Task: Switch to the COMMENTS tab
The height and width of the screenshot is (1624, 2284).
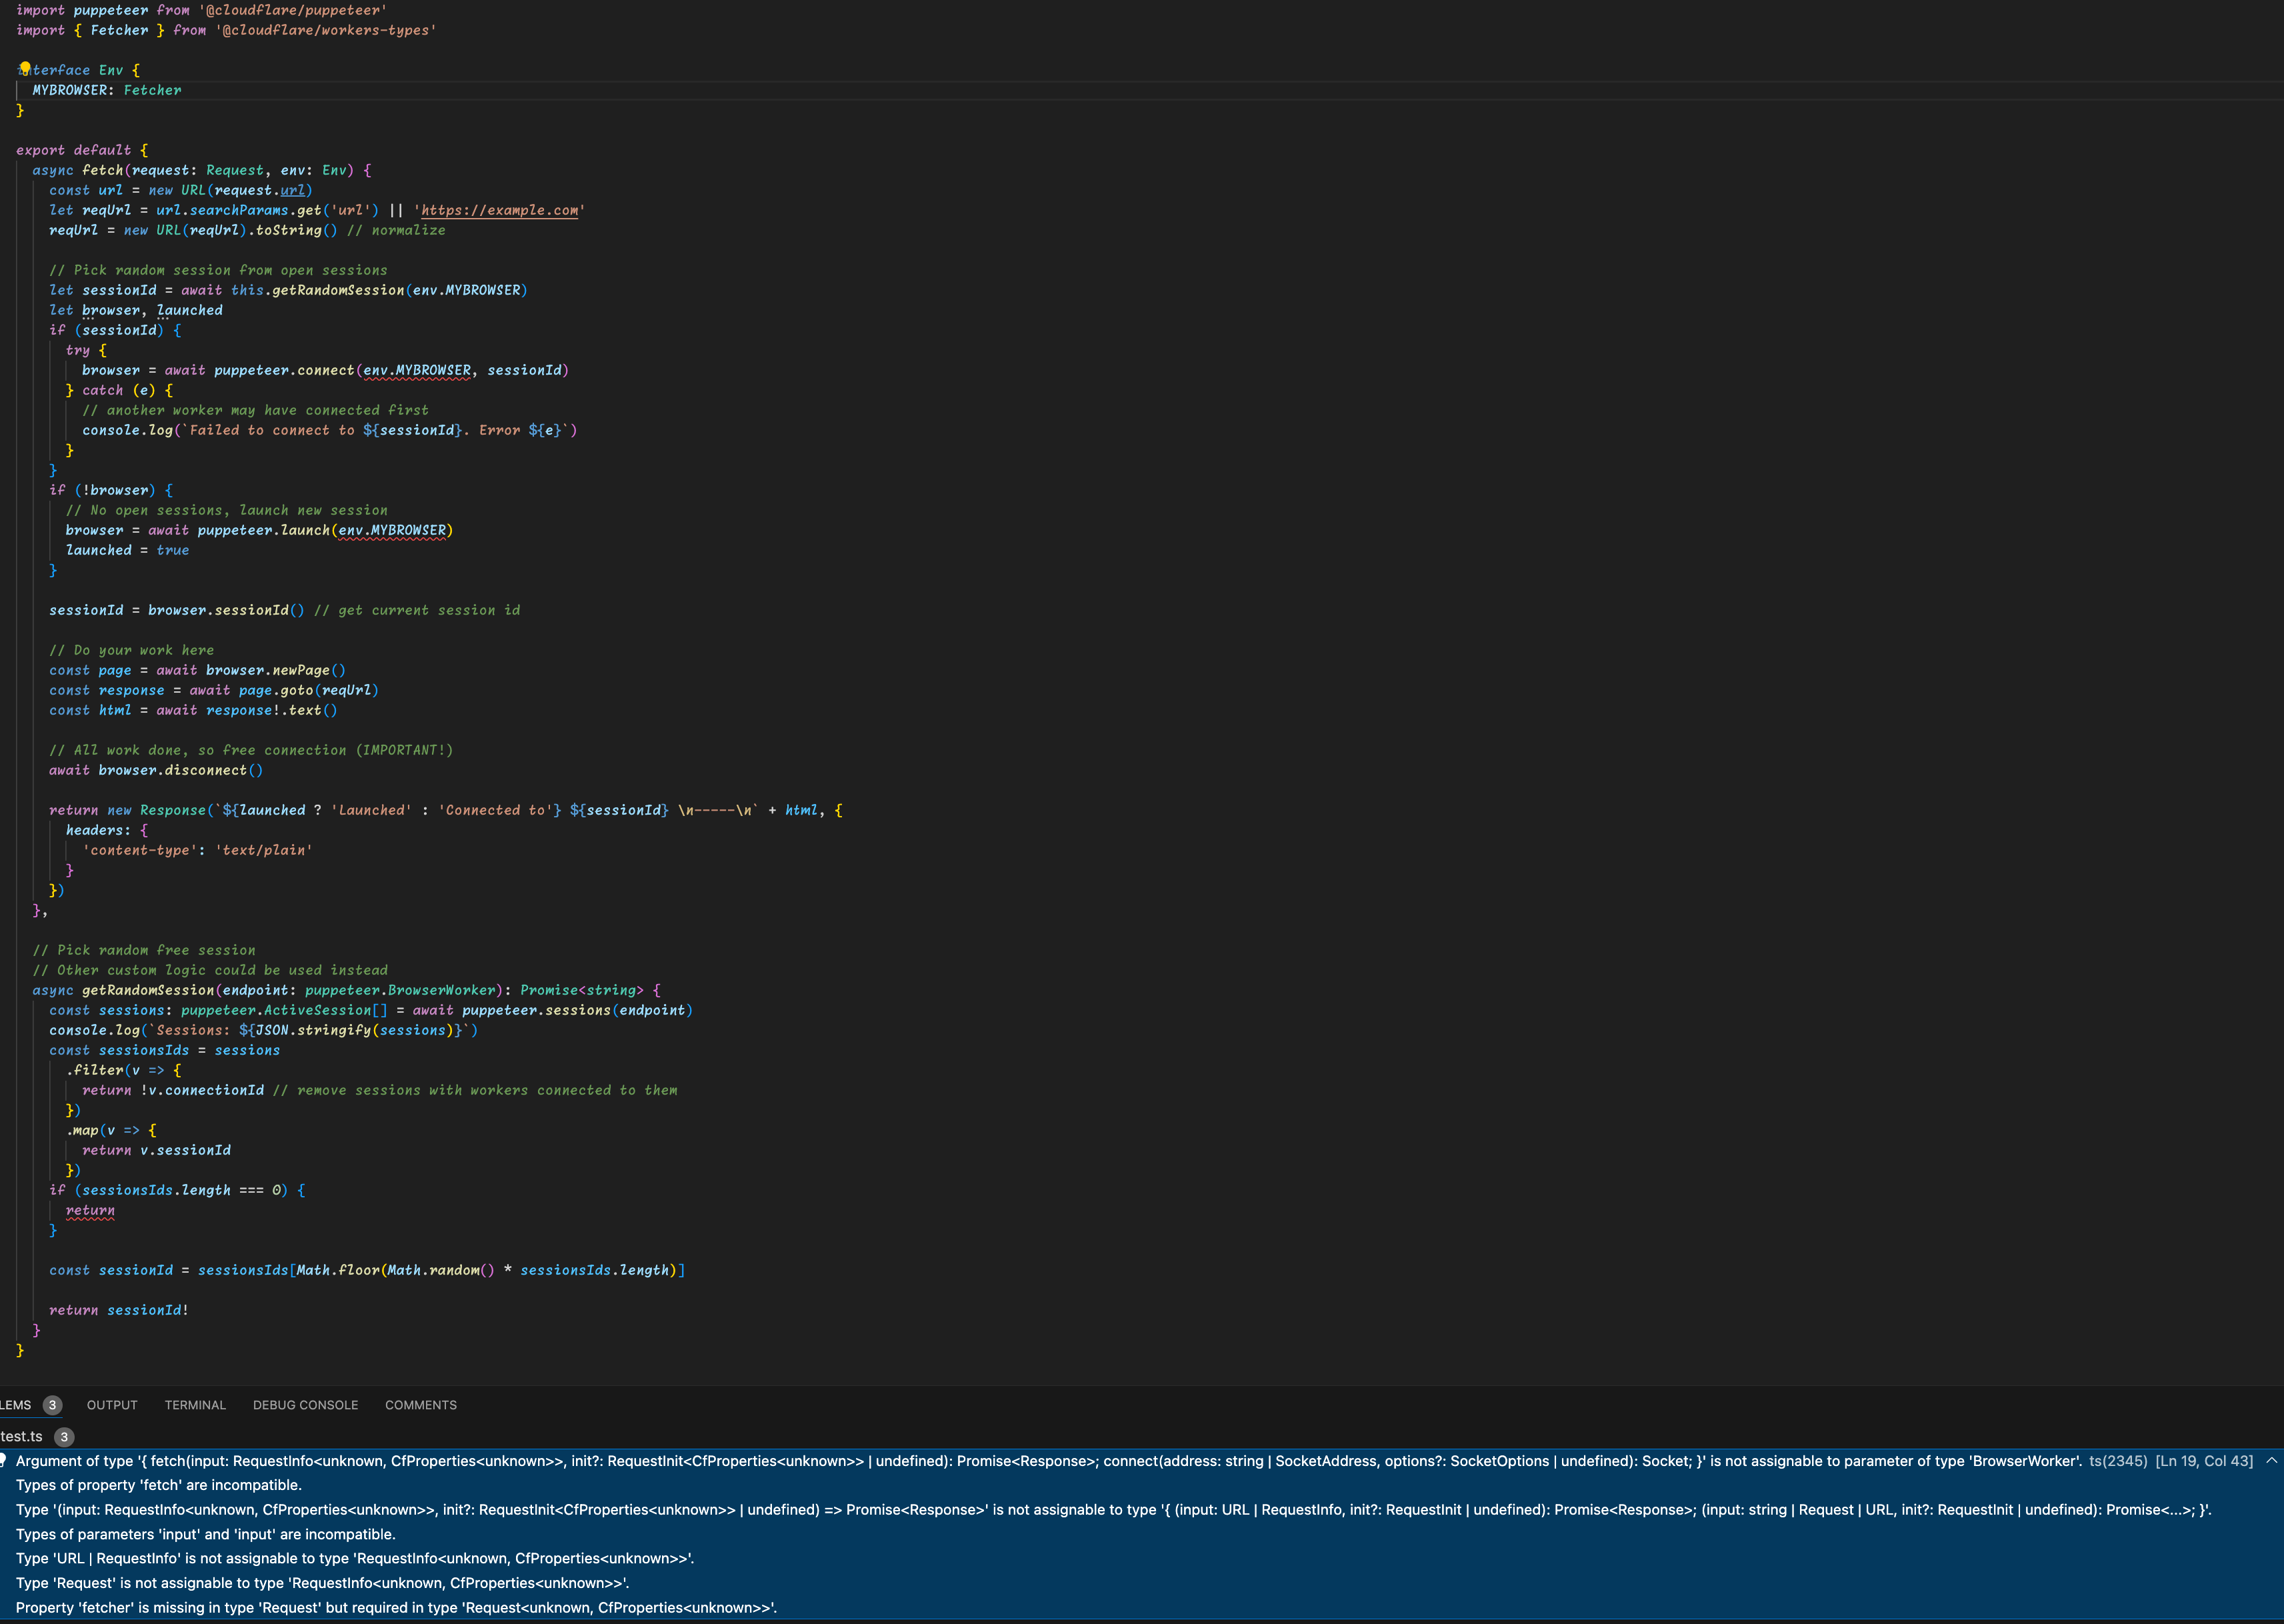Action: tap(420, 1405)
